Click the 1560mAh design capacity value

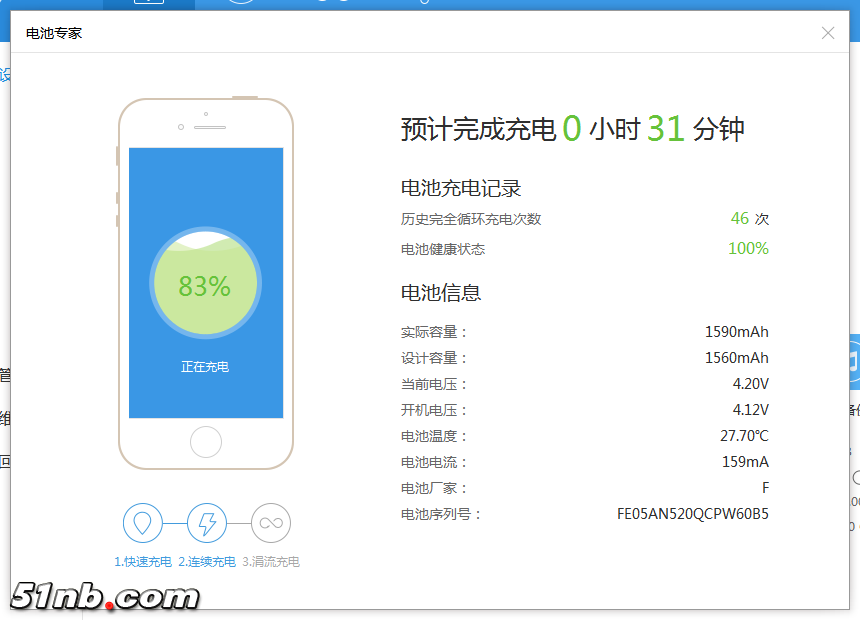736,358
